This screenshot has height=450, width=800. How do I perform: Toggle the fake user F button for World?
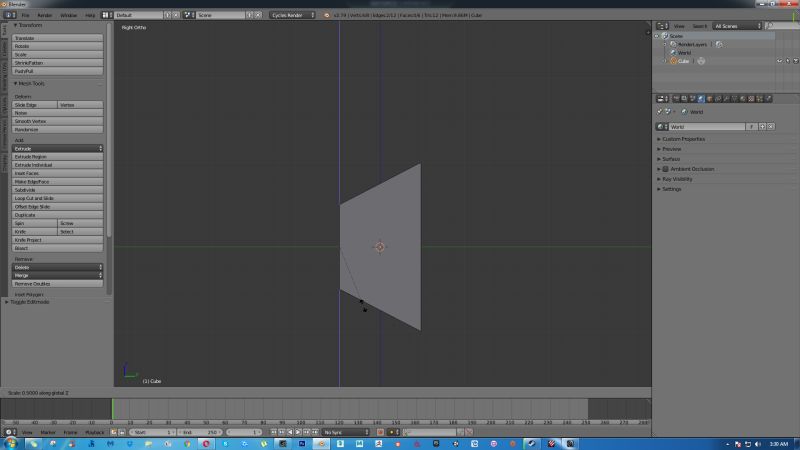[x=751, y=127]
